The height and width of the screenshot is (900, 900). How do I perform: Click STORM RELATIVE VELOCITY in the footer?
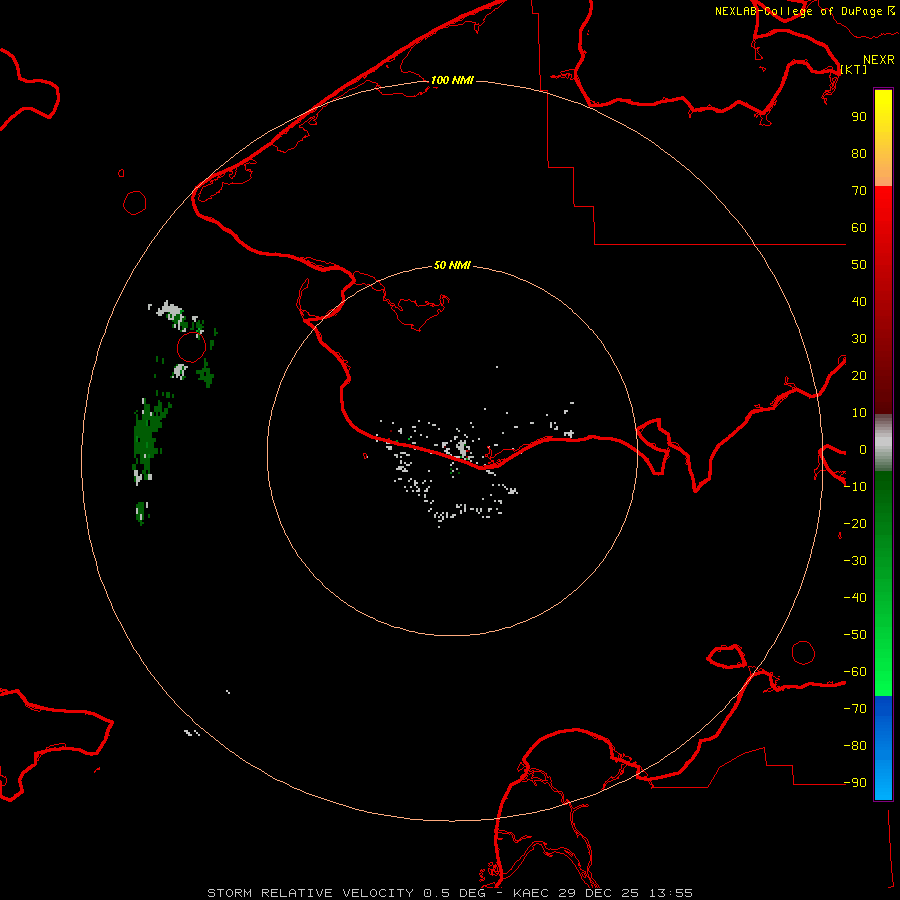tap(310, 893)
